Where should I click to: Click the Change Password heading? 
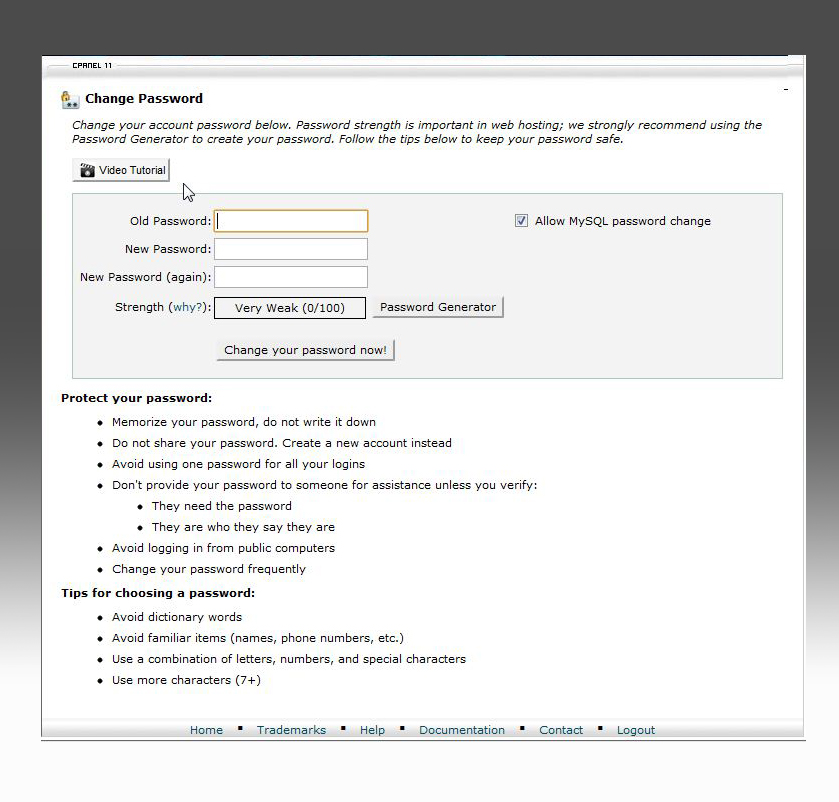pyautogui.click(x=144, y=98)
